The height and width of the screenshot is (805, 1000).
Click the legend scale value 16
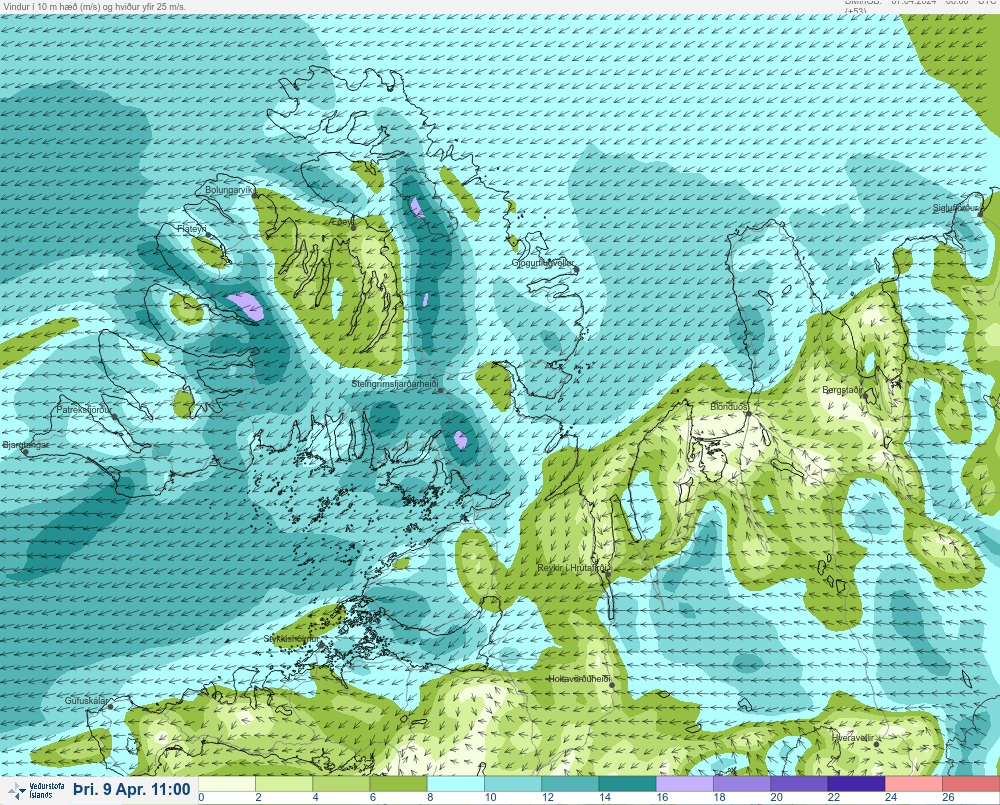point(663,797)
